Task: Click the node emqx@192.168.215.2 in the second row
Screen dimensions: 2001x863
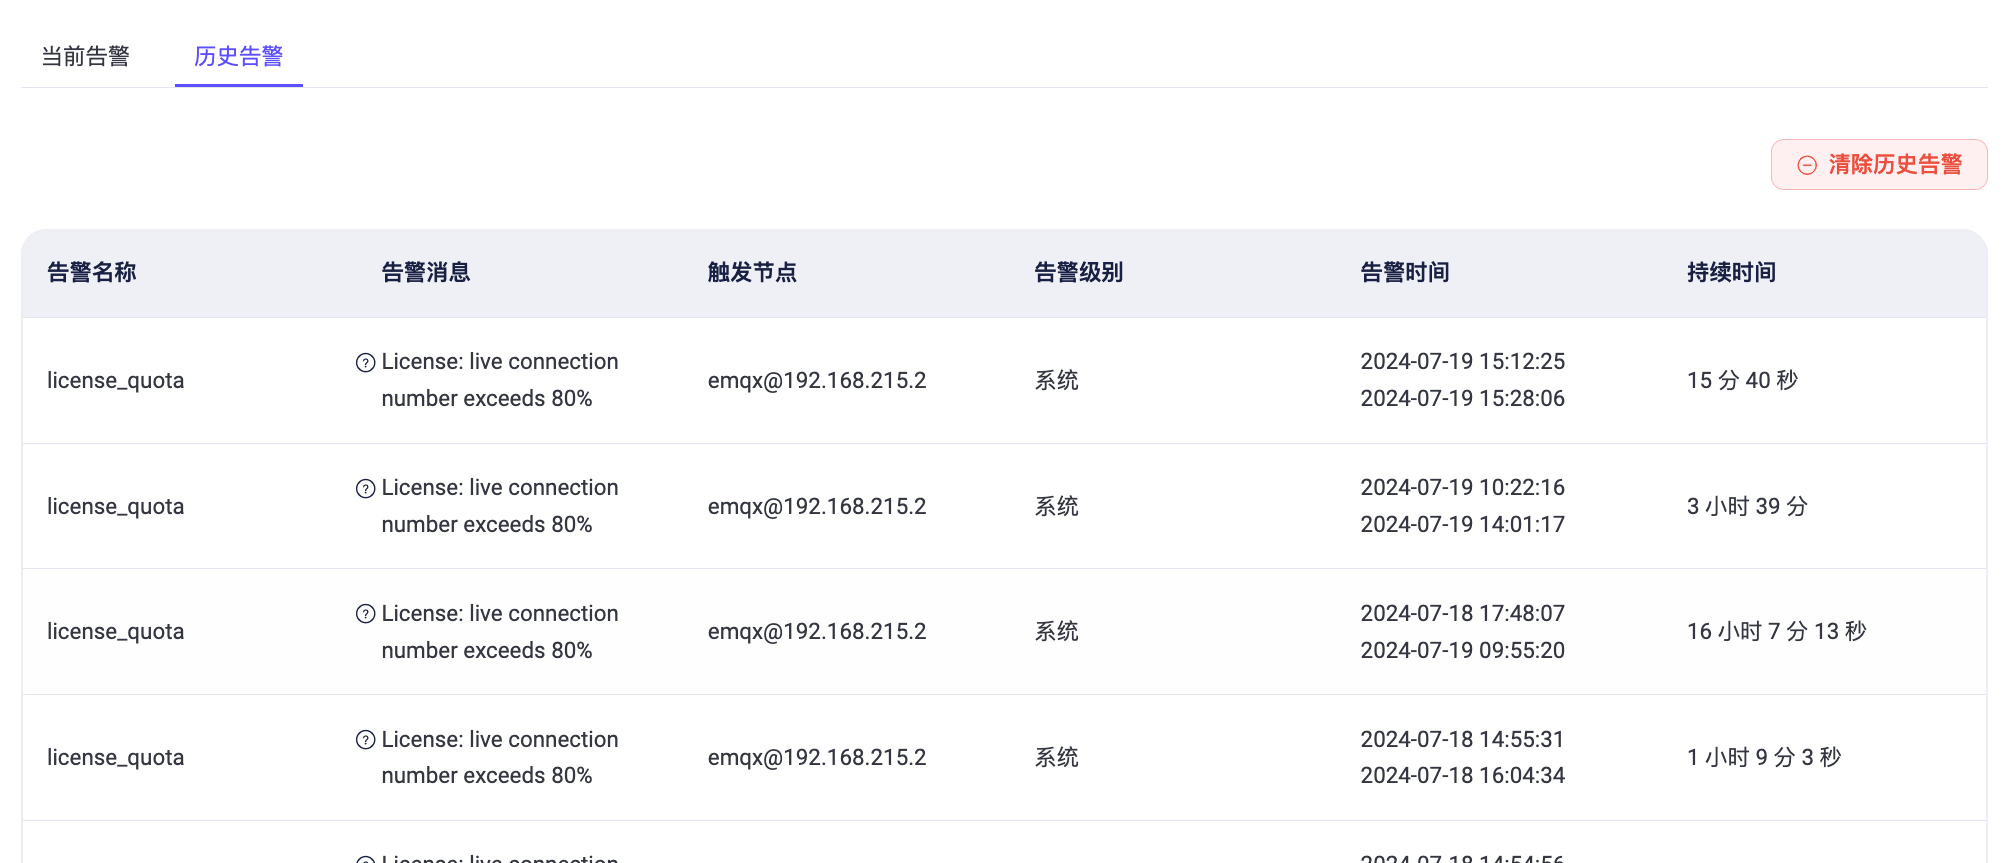Action: coord(817,506)
